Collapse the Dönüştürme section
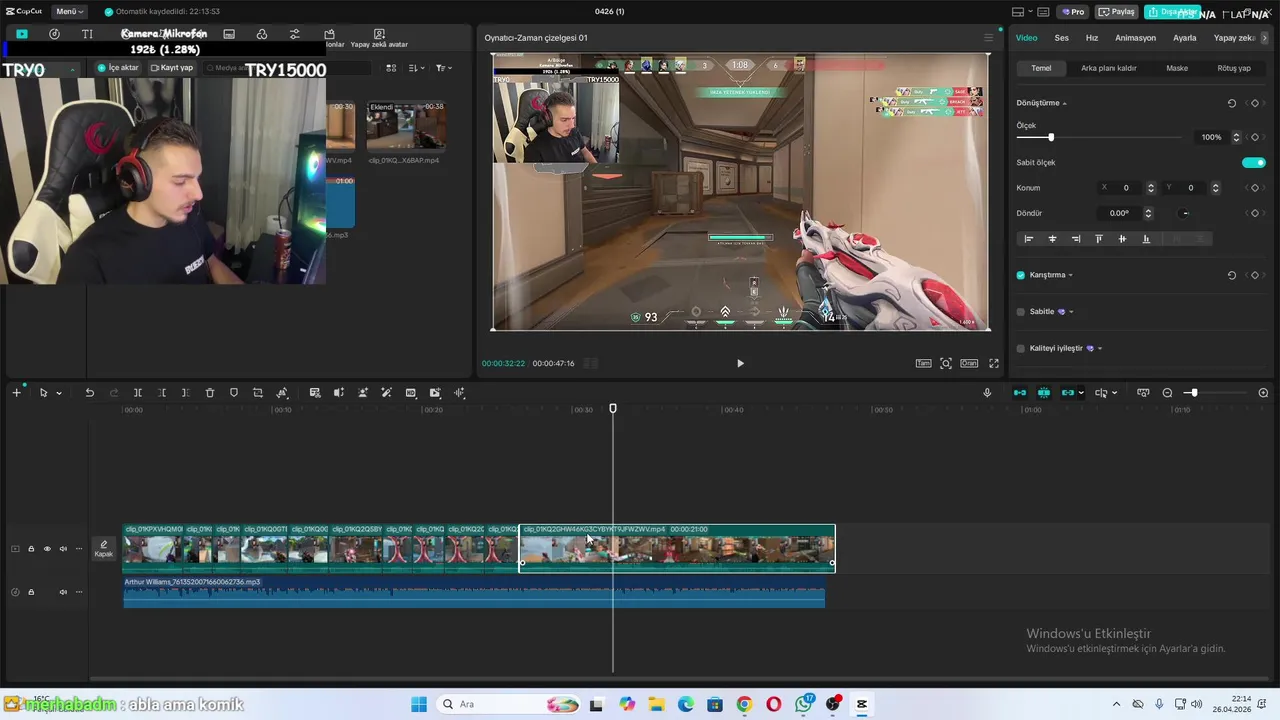Image resolution: width=1280 pixels, height=720 pixels. (x=1064, y=103)
